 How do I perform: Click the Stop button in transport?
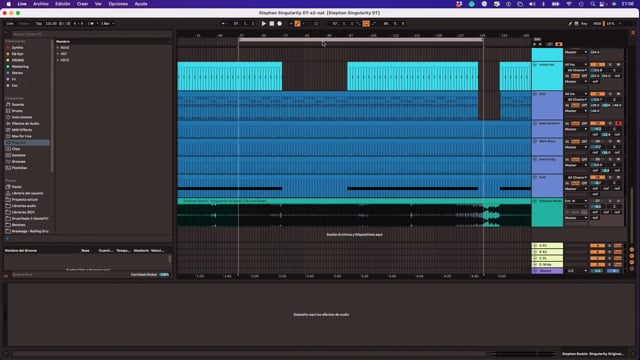coord(272,24)
